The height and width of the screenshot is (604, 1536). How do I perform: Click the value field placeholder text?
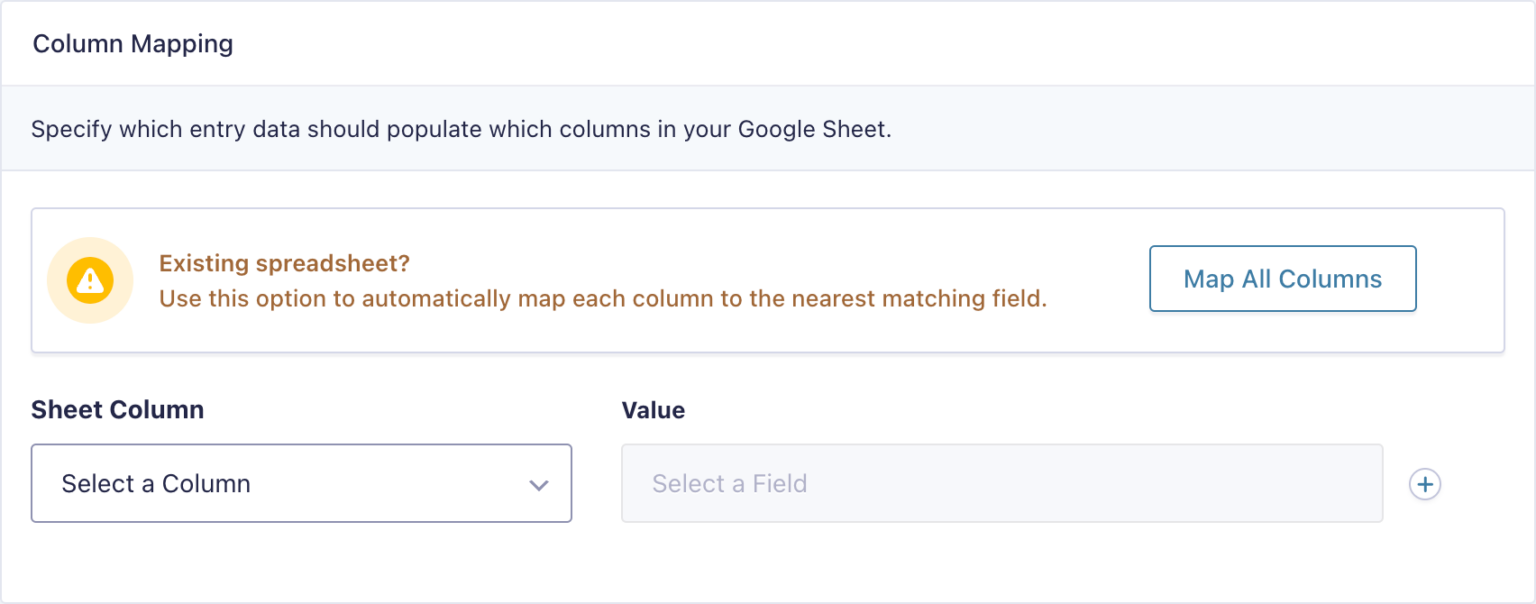click(728, 484)
